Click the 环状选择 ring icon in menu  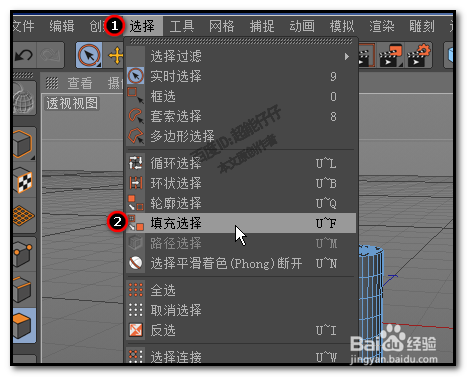click(x=136, y=183)
